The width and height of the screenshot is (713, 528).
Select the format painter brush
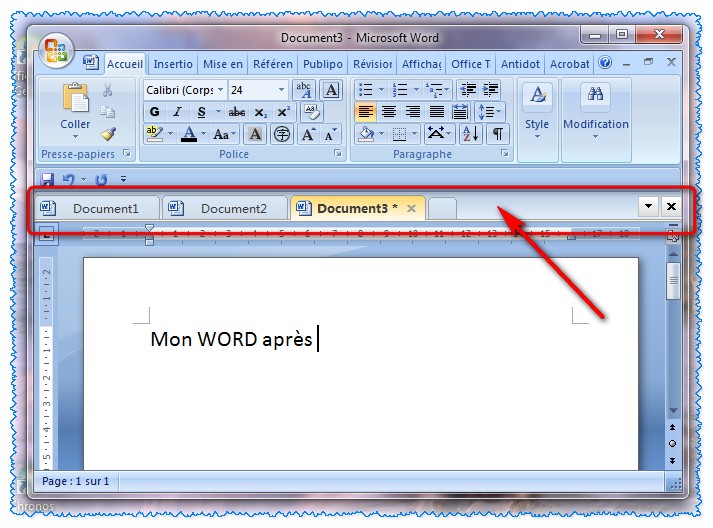(108, 134)
